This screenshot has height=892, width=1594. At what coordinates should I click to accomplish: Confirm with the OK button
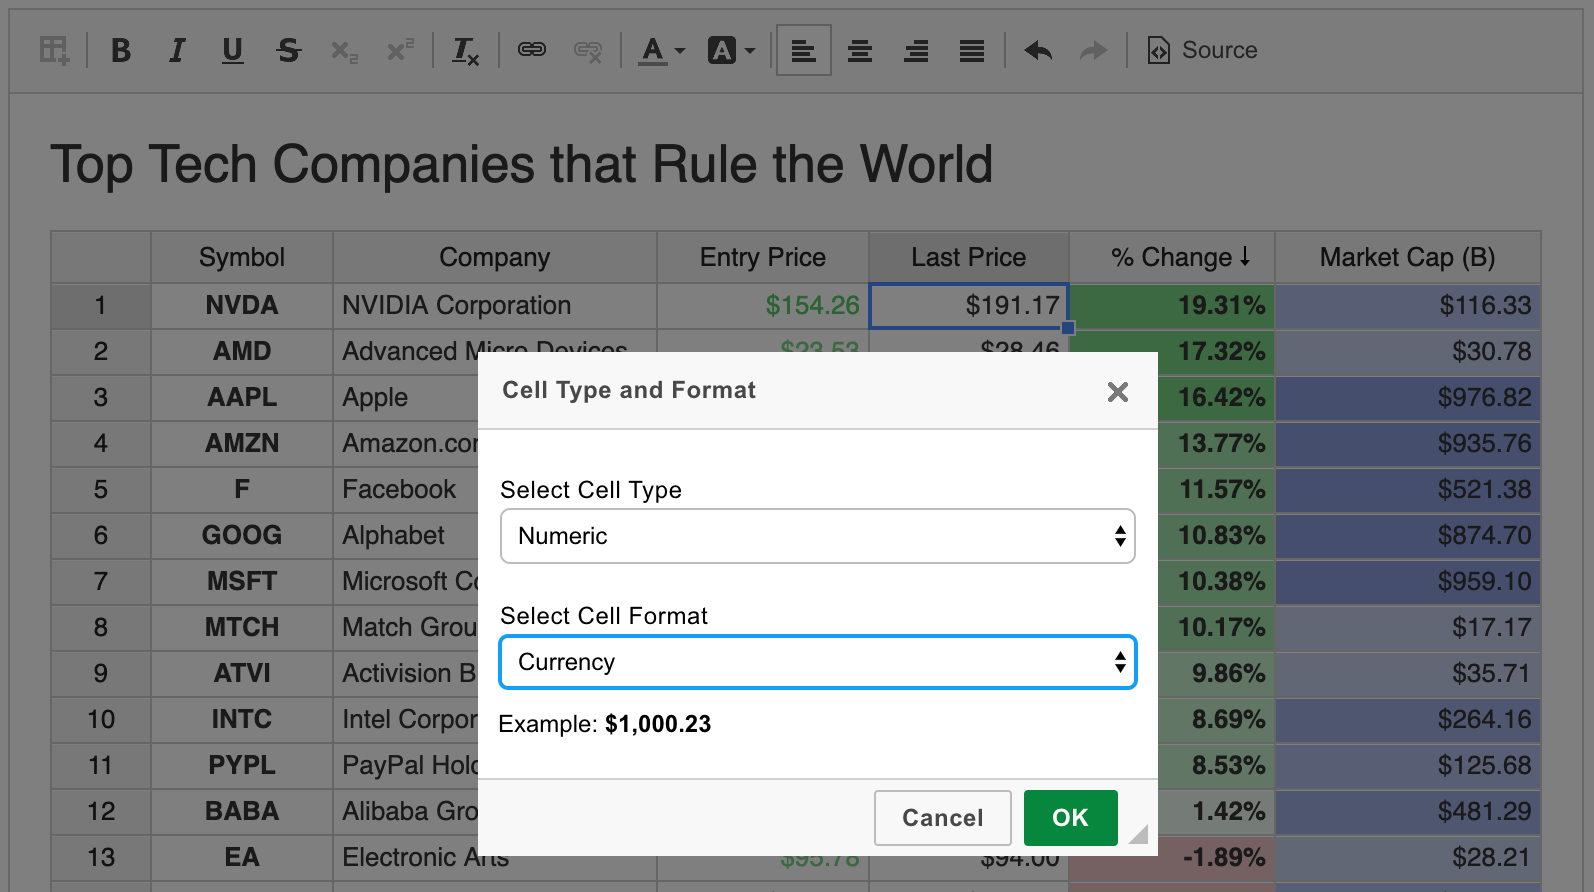click(1071, 818)
